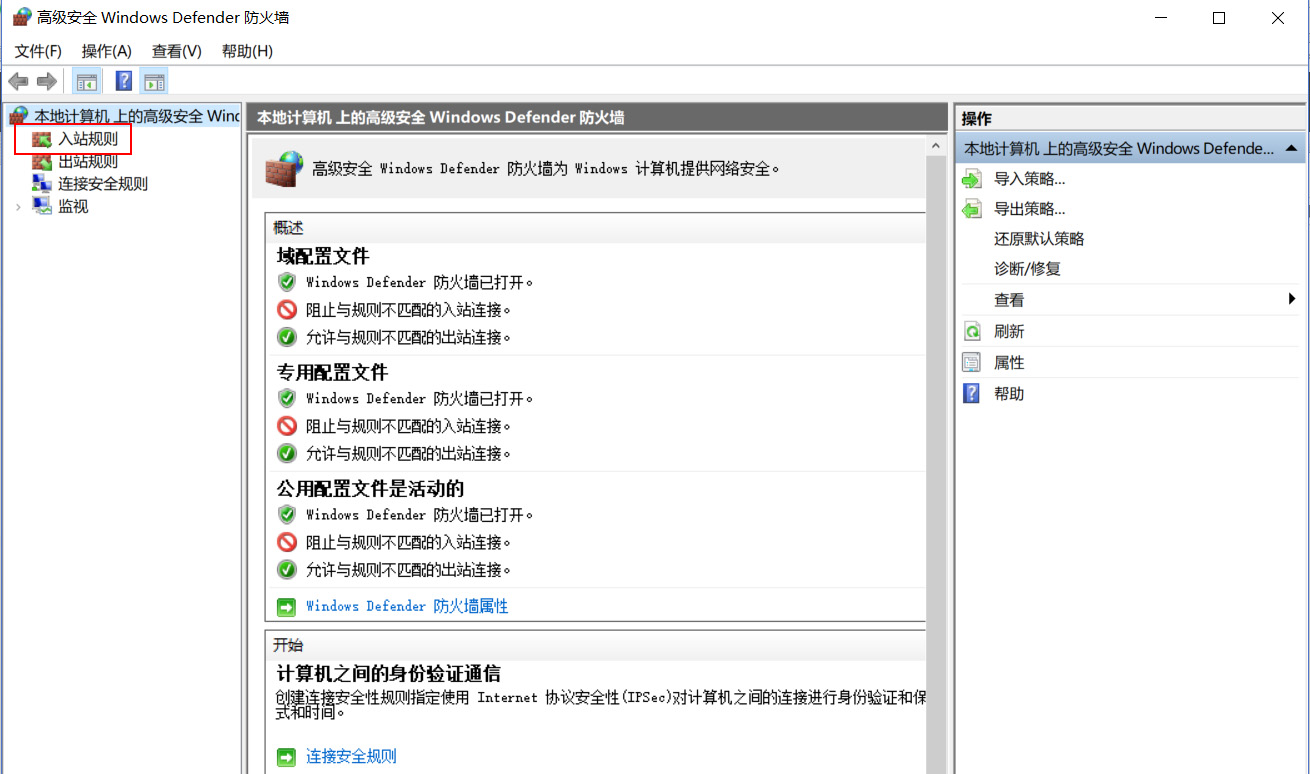Select 监视 in the tree

(x=73, y=205)
